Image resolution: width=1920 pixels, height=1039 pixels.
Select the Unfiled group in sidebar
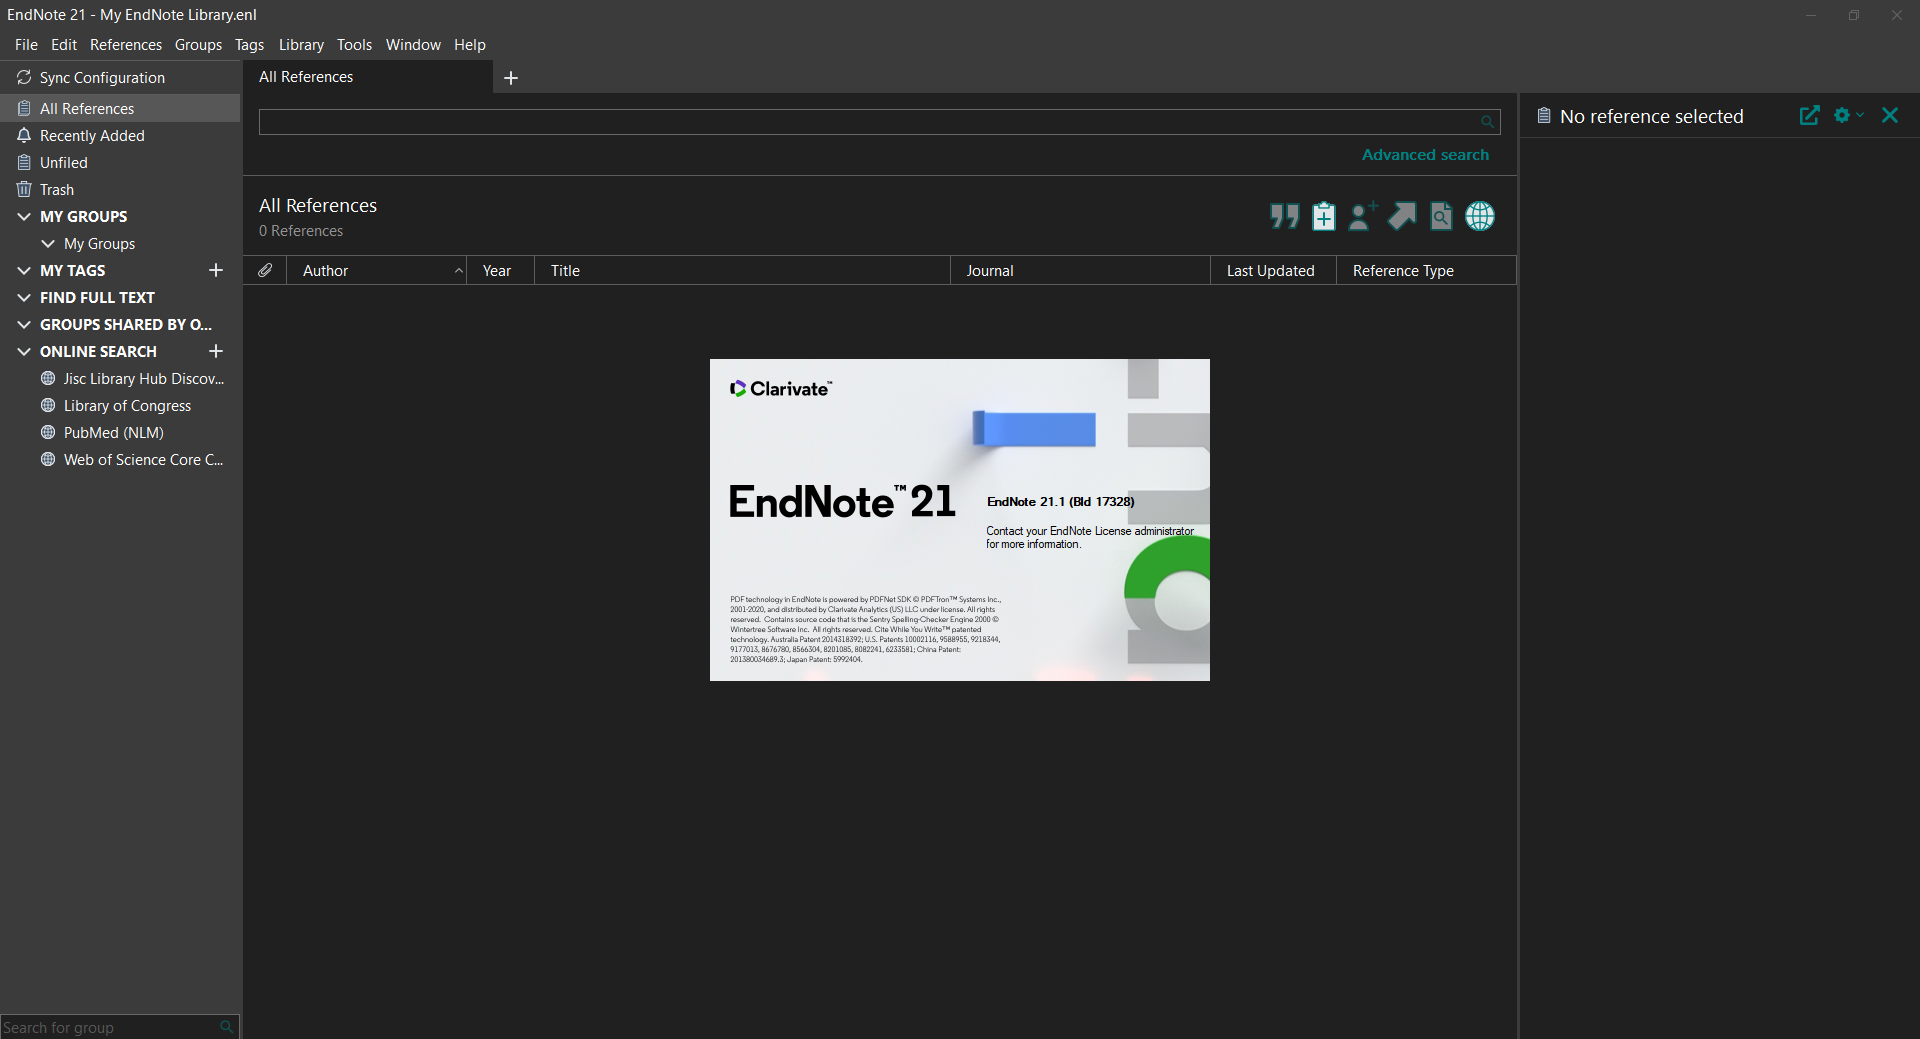coord(120,163)
